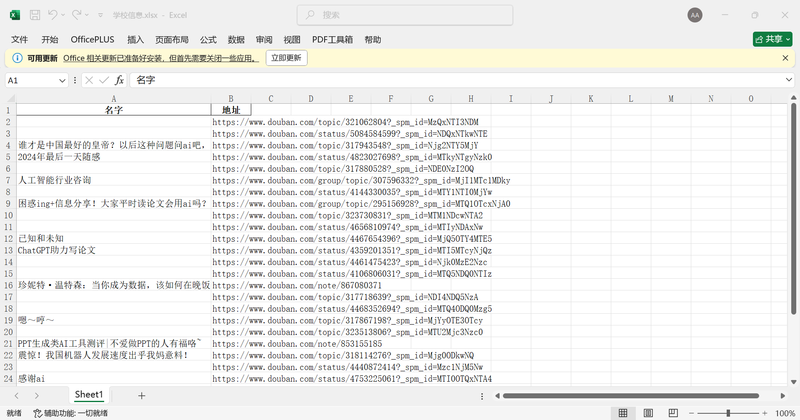Viewport: 800px width, 420px height.
Task: Select cell ChatGPT助力写论文
Action: pyautogui.click(x=114, y=250)
